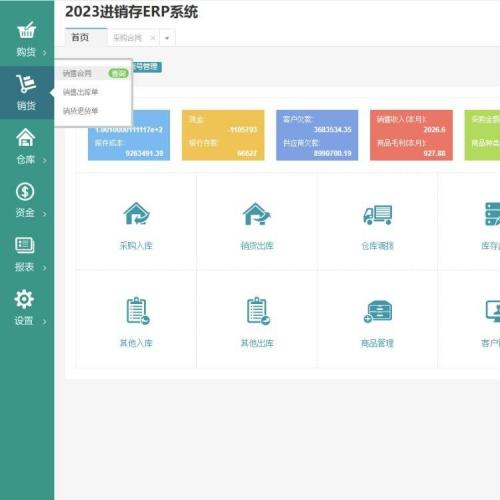Click the yellow card's 现金 amount
500x500 pixels.
pos(244,130)
